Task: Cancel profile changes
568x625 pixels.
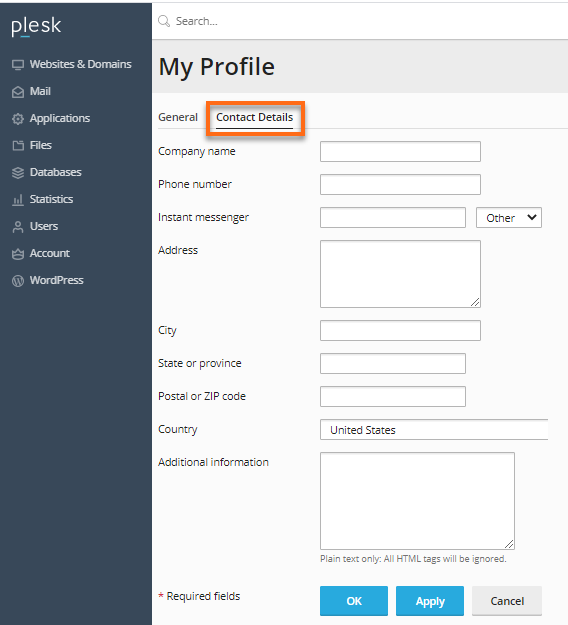Action: (507, 601)
